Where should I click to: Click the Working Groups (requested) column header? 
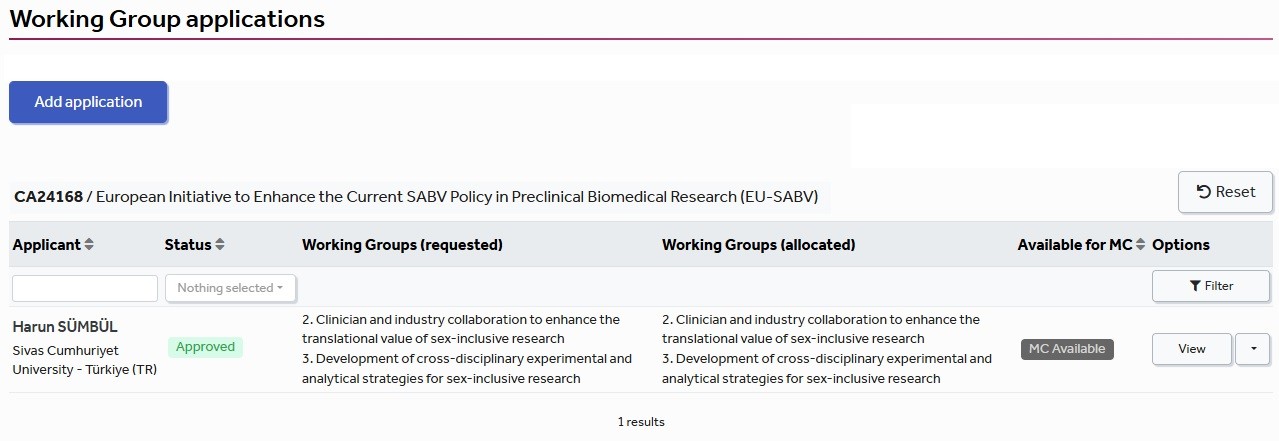[x=402, y=245]
